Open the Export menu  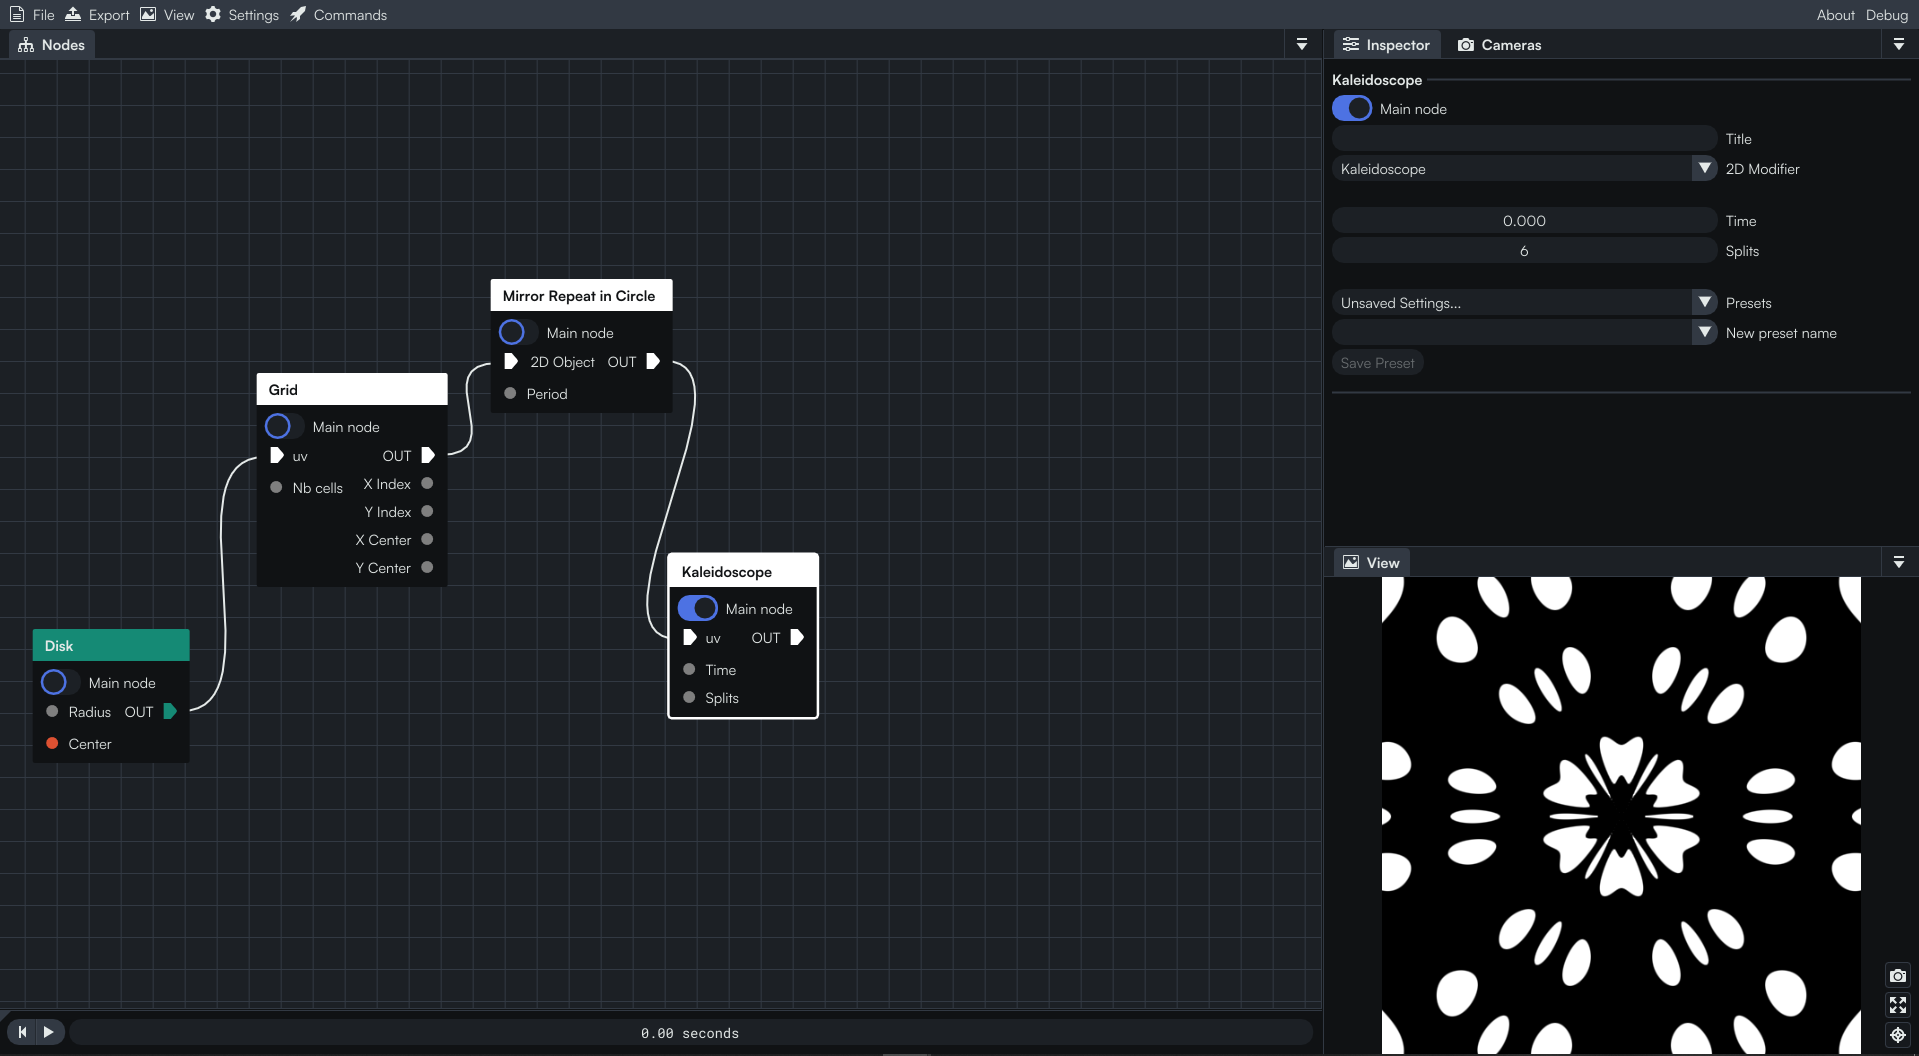coord(97,15)
